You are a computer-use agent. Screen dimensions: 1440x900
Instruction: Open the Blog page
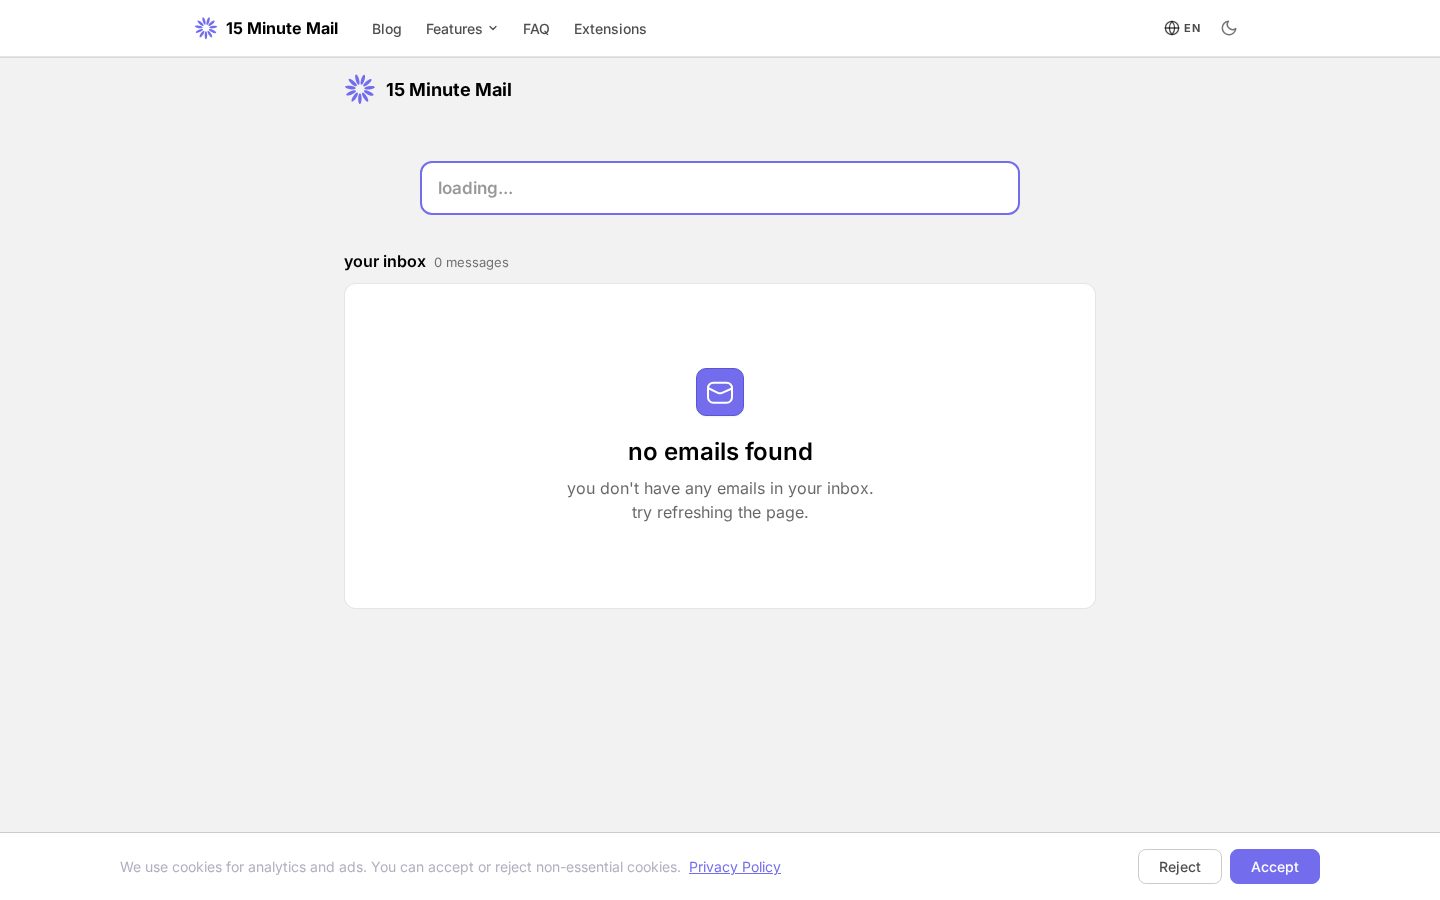click(387, 29)
